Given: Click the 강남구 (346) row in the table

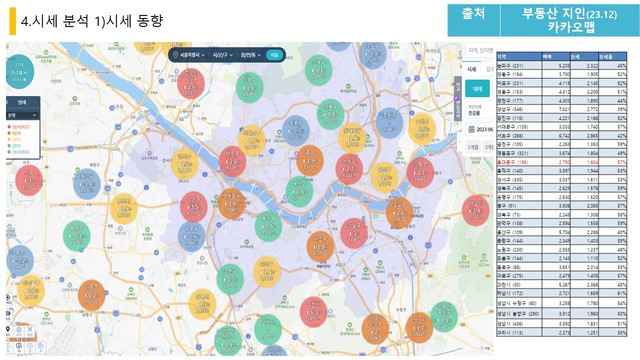Looking at the screenshot, I should coord(562,109).
